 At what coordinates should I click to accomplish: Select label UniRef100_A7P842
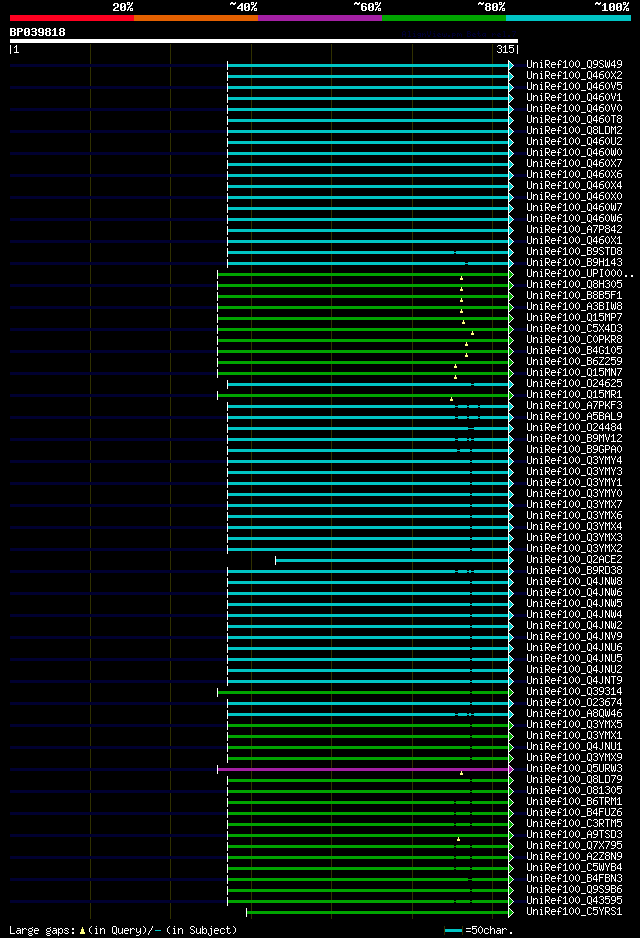tap(574, 229)
